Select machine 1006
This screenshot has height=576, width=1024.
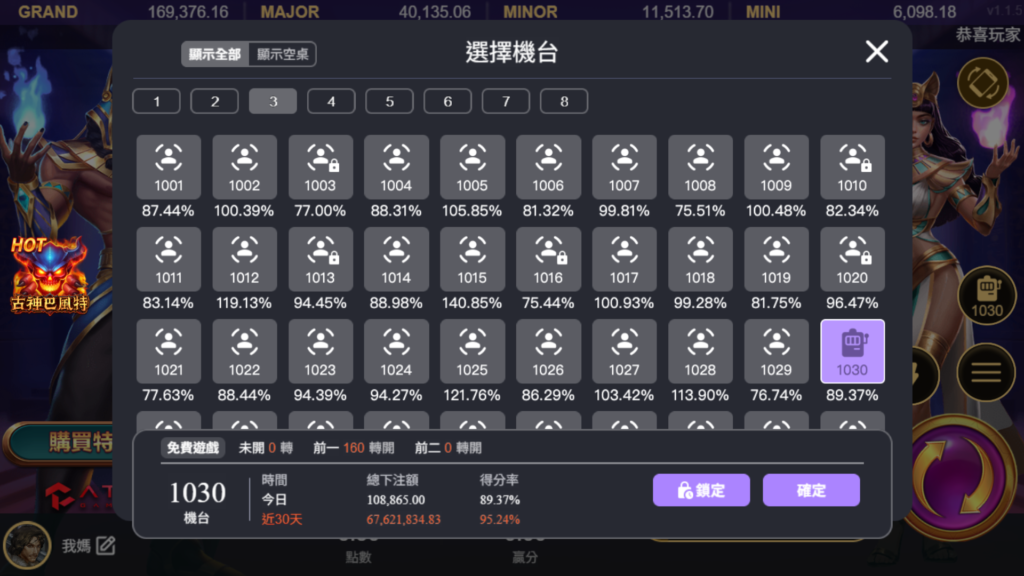tap(549, 167)
